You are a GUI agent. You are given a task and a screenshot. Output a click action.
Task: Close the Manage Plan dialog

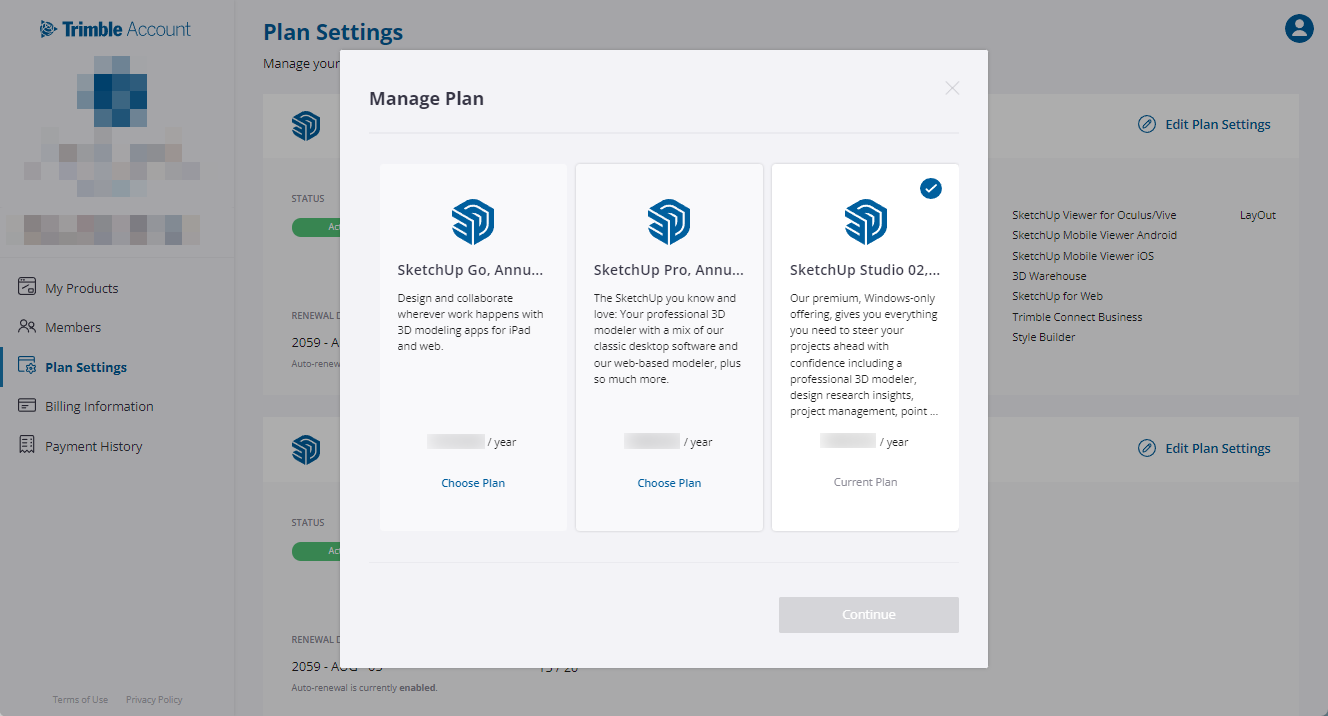pos(952,88)
